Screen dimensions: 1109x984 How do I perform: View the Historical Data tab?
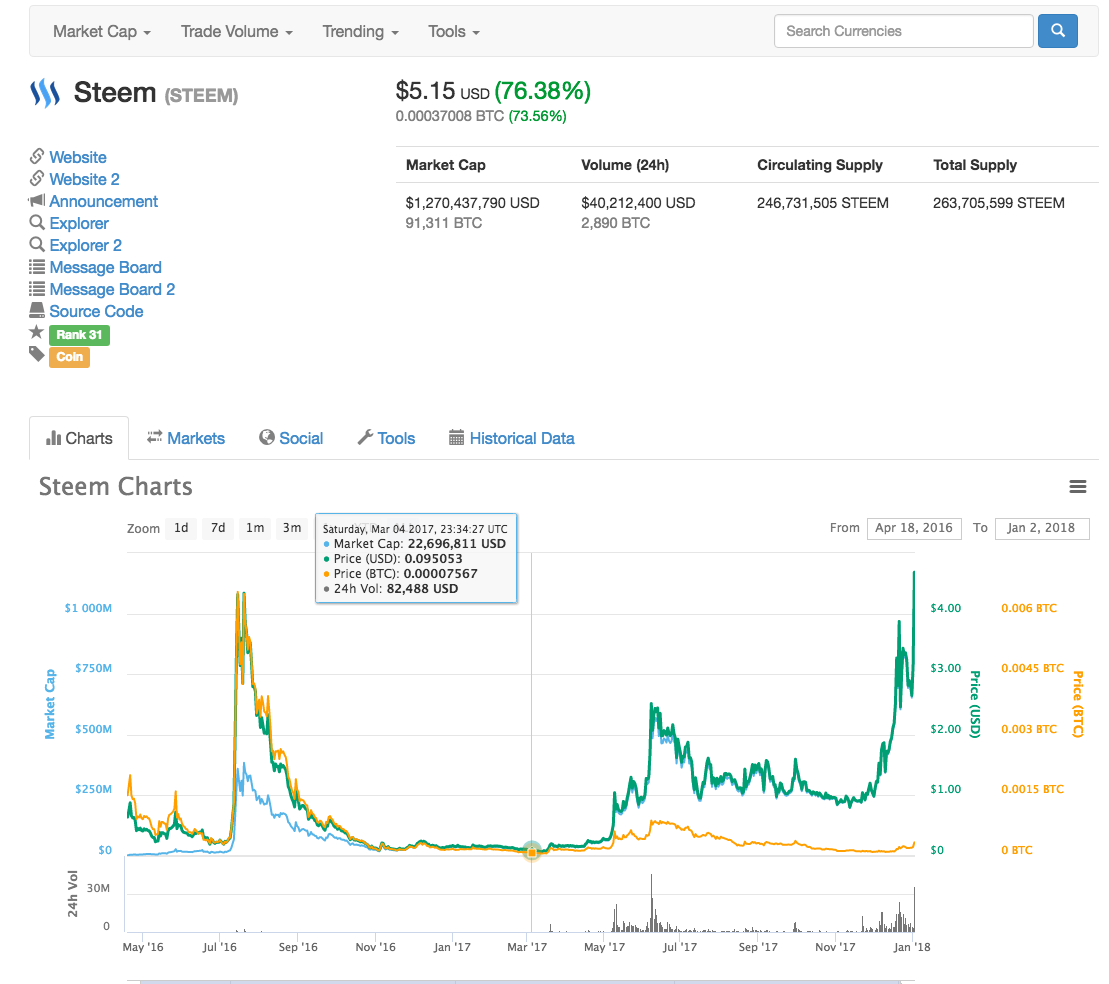point(512,439)
